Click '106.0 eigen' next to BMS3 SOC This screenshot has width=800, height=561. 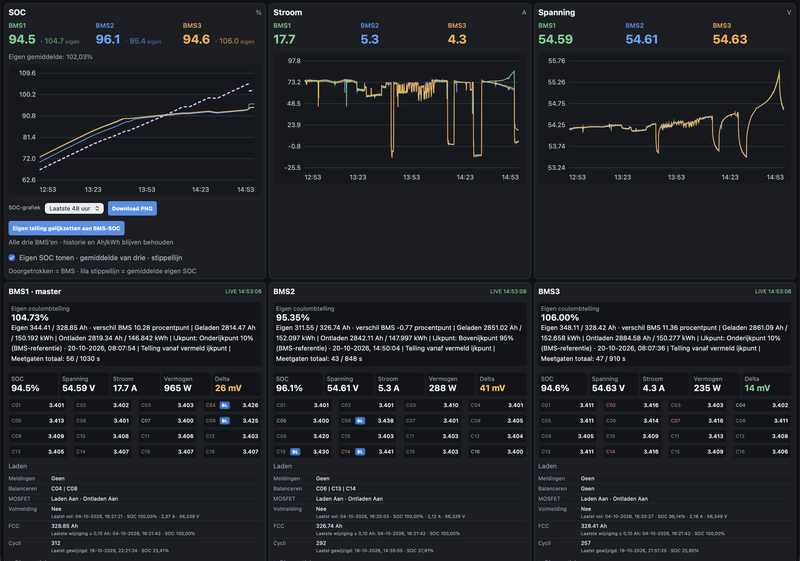click(235, 41)
